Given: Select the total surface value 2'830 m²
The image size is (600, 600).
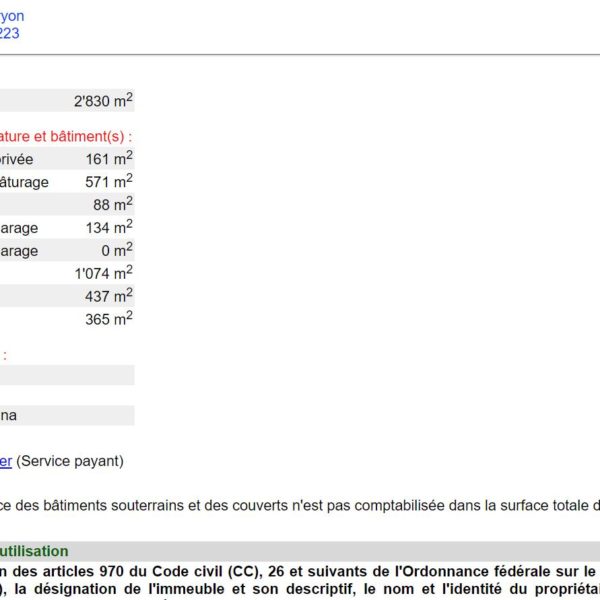Looking at the screenshot, I should point(103,101).
